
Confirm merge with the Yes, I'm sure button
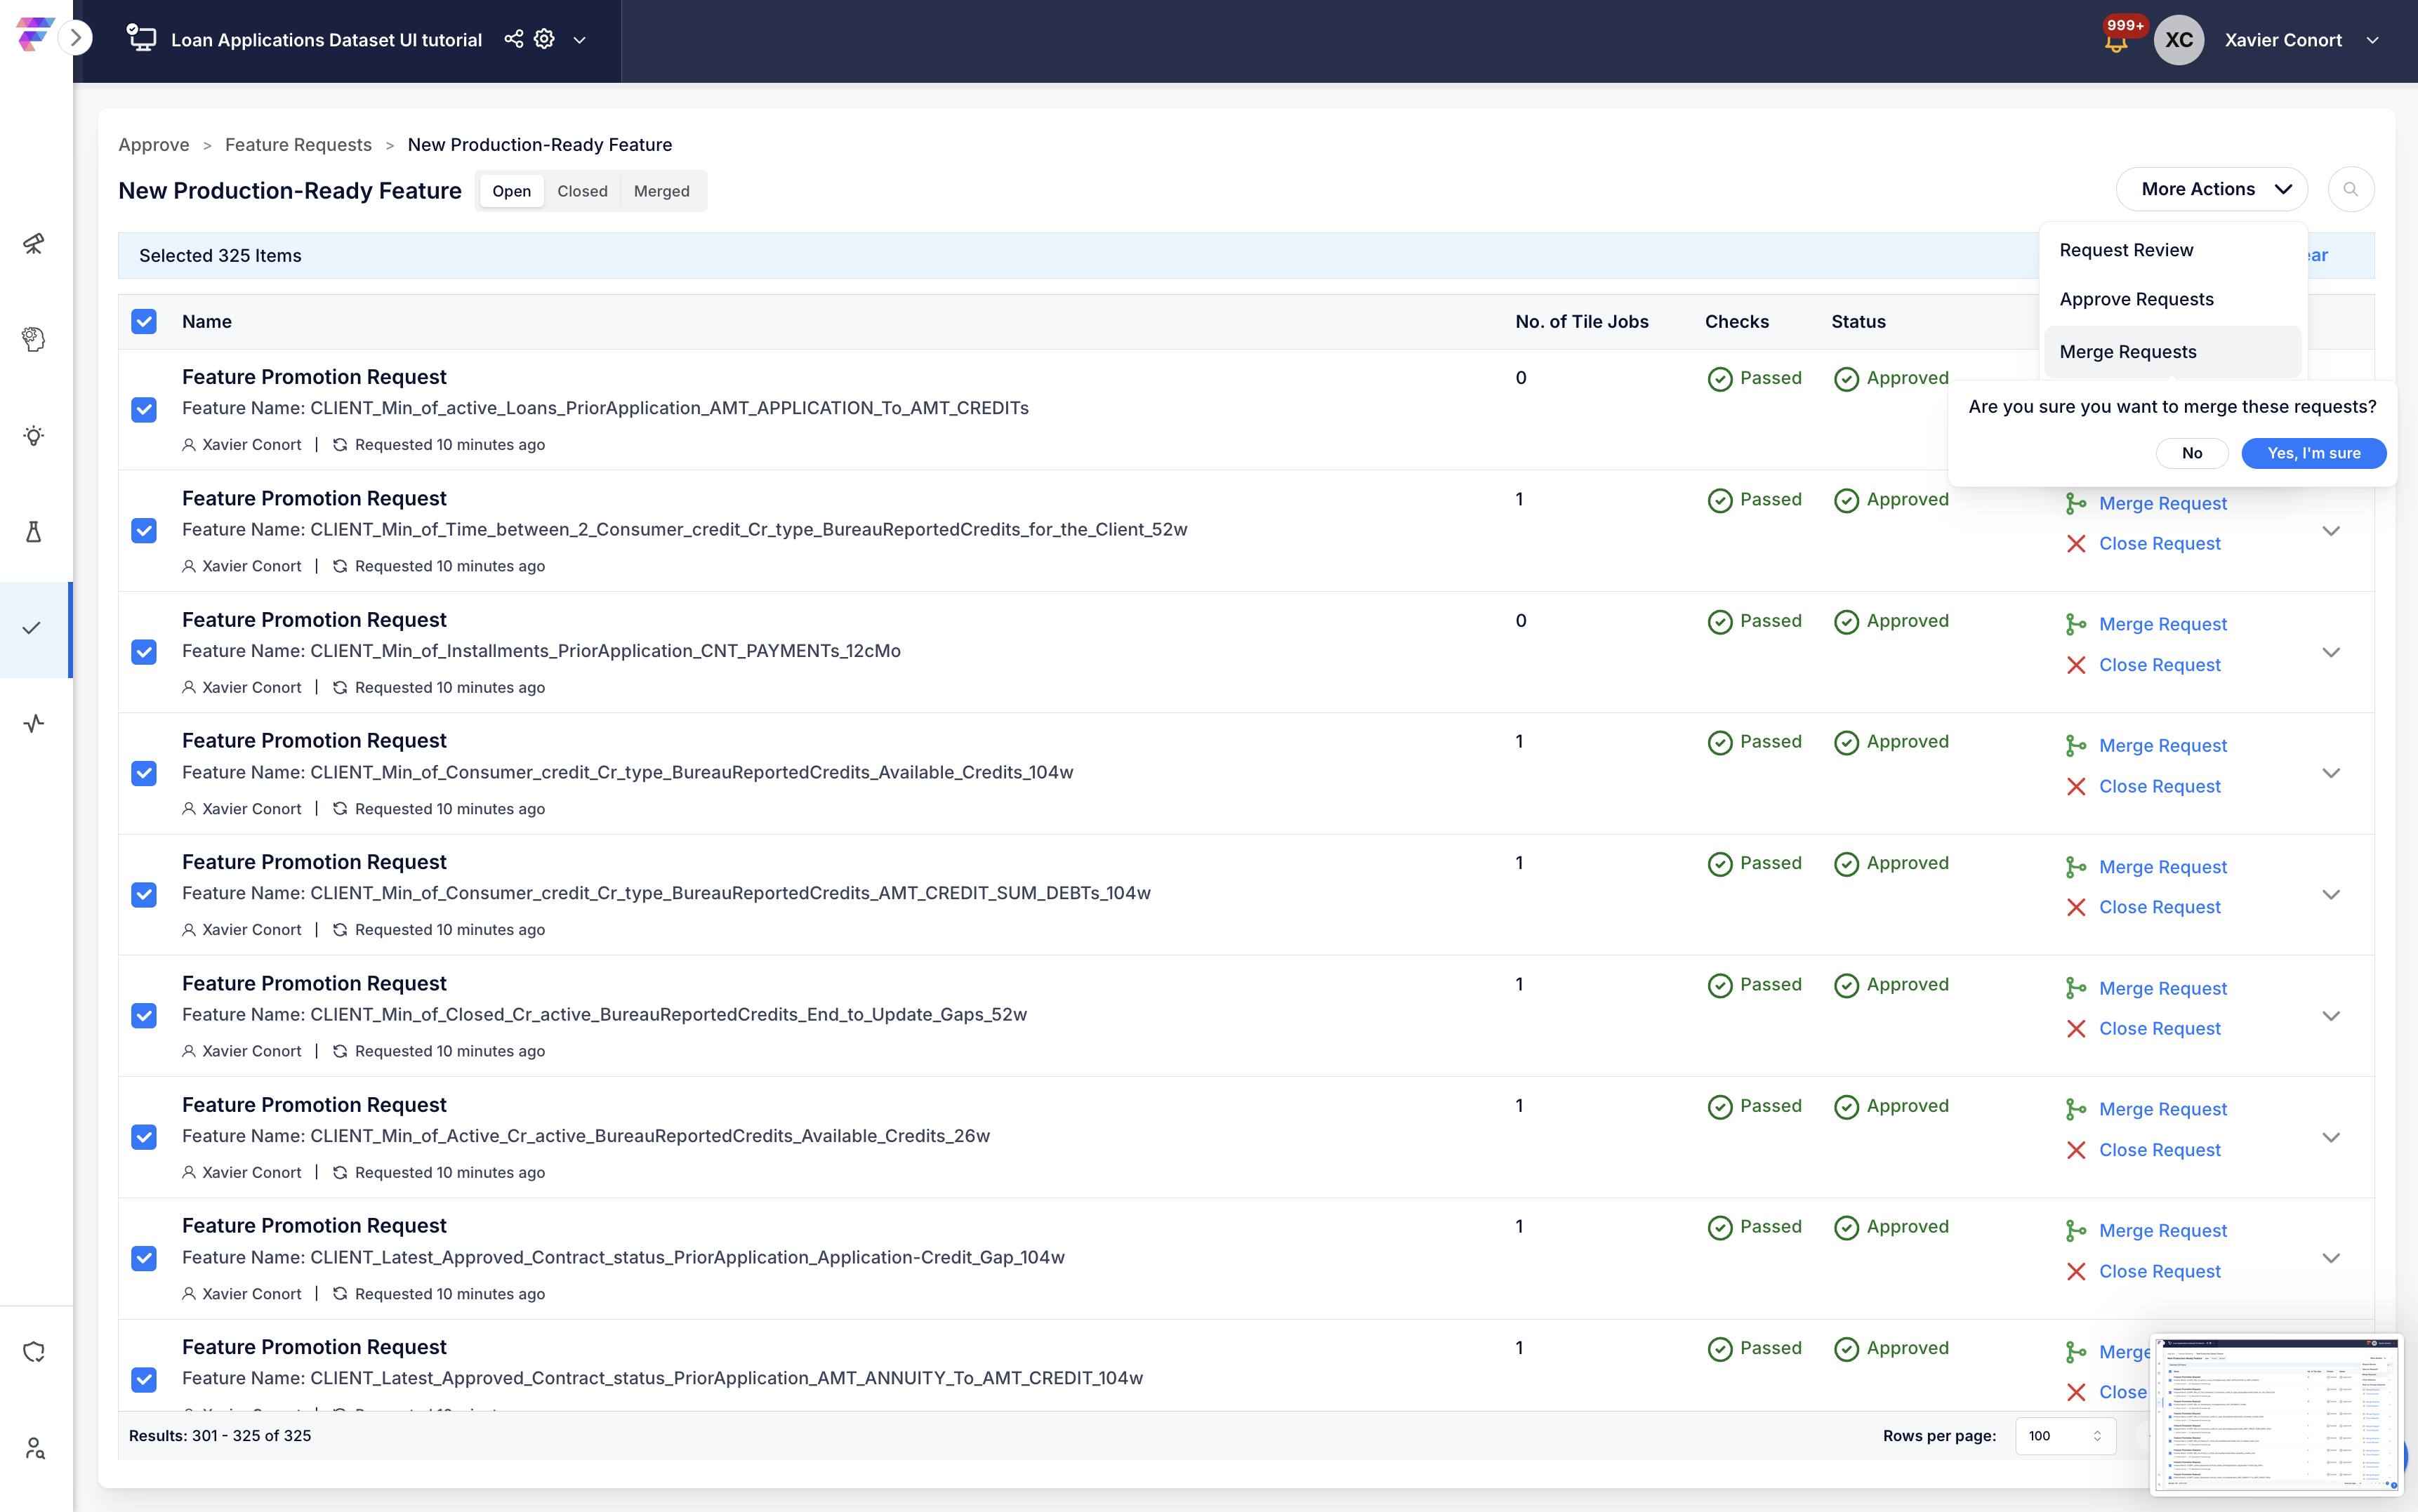(2313, 453)
